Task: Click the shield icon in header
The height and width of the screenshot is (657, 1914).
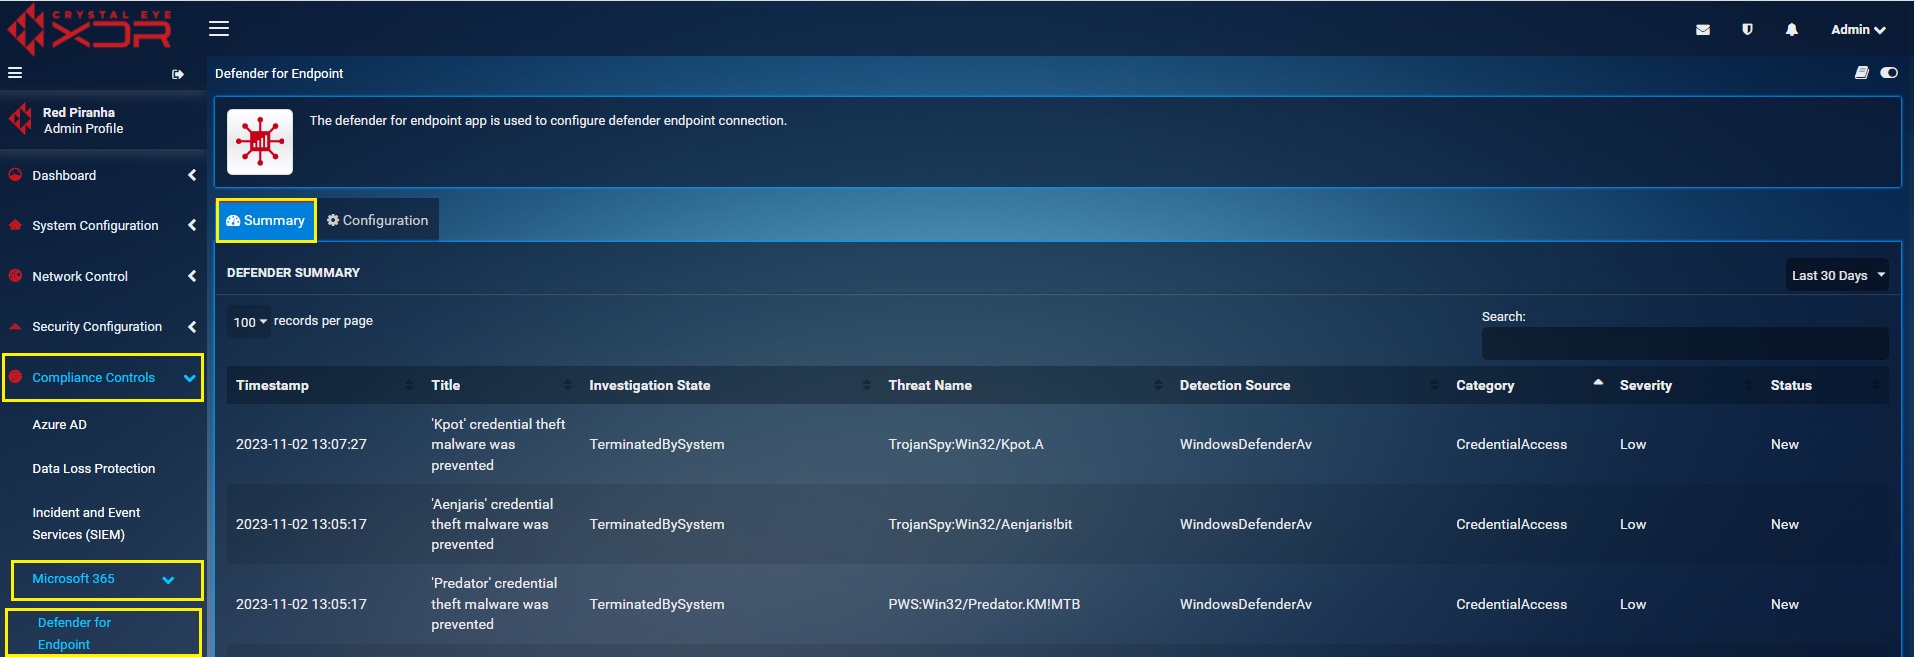Action: coord(1748,30)
